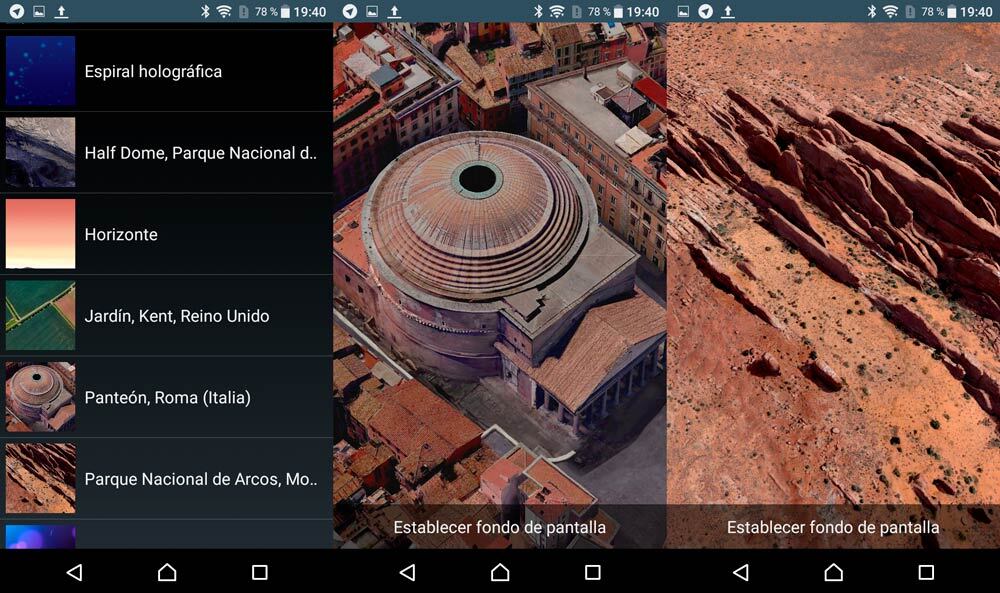Tap Bluetooth icon in right status bar
Viewport: 1000px width, 593px height.
click(871, 11)
